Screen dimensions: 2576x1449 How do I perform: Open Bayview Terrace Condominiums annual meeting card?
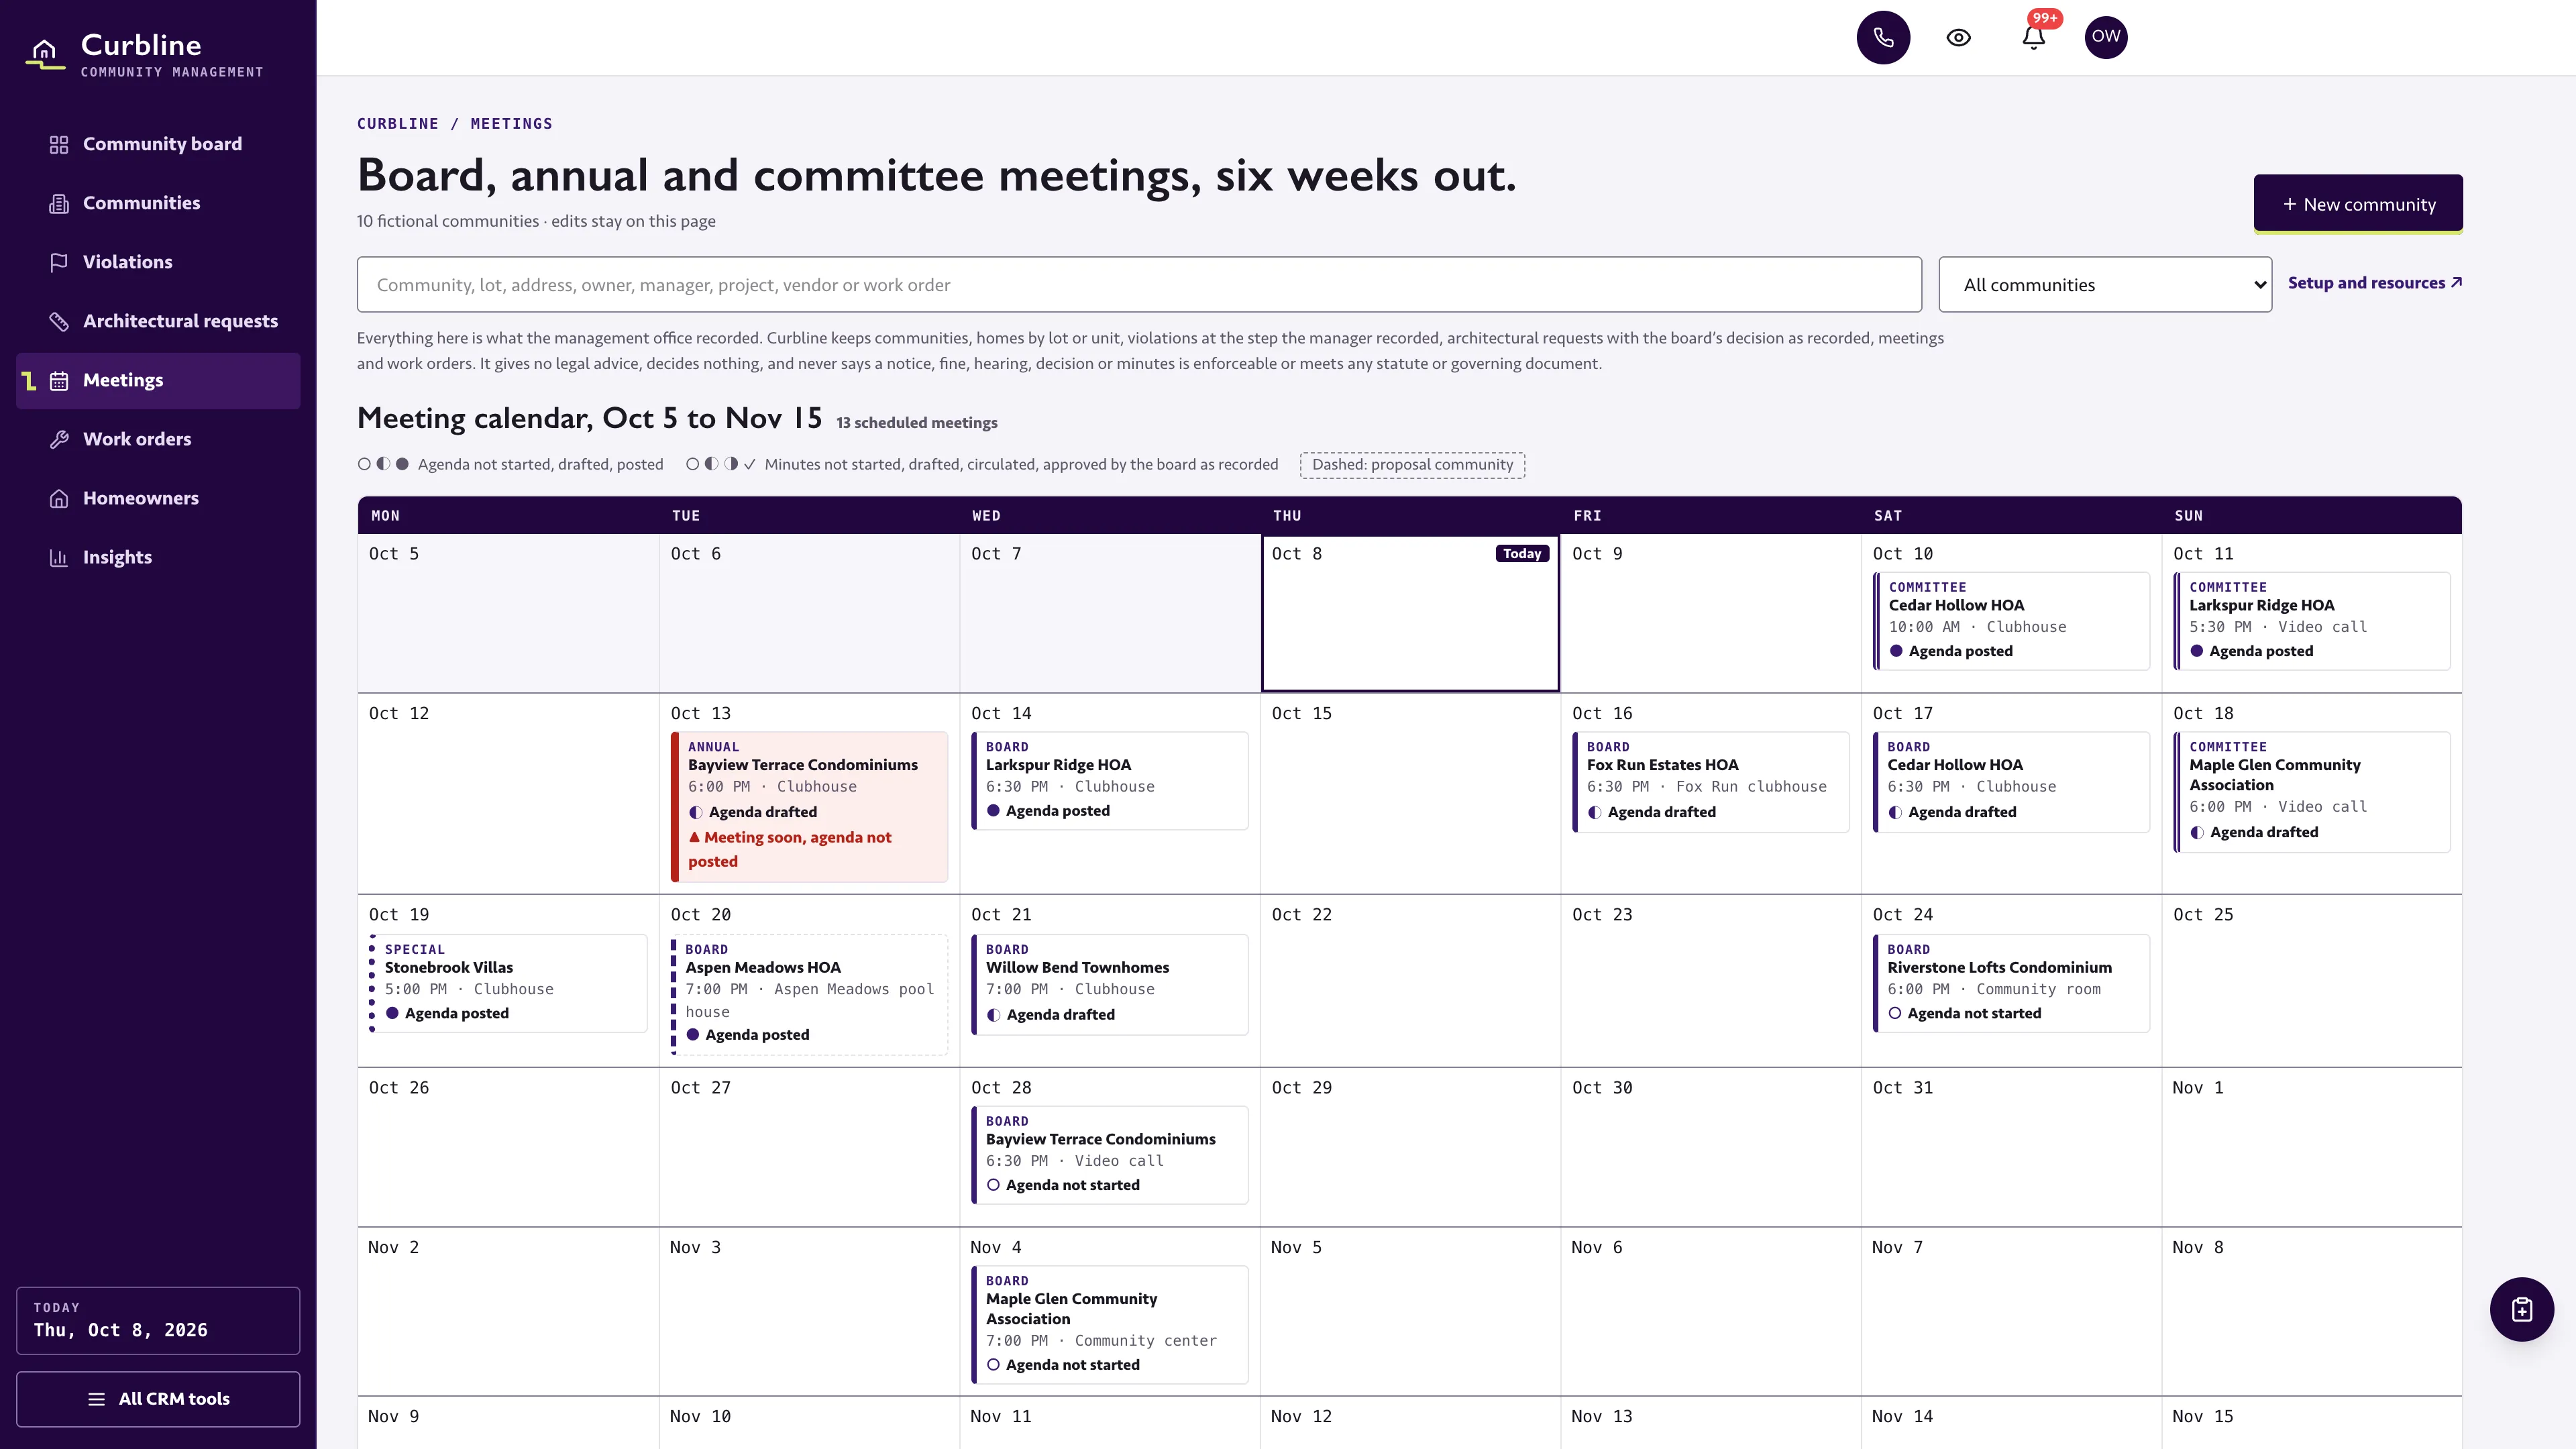809,806
